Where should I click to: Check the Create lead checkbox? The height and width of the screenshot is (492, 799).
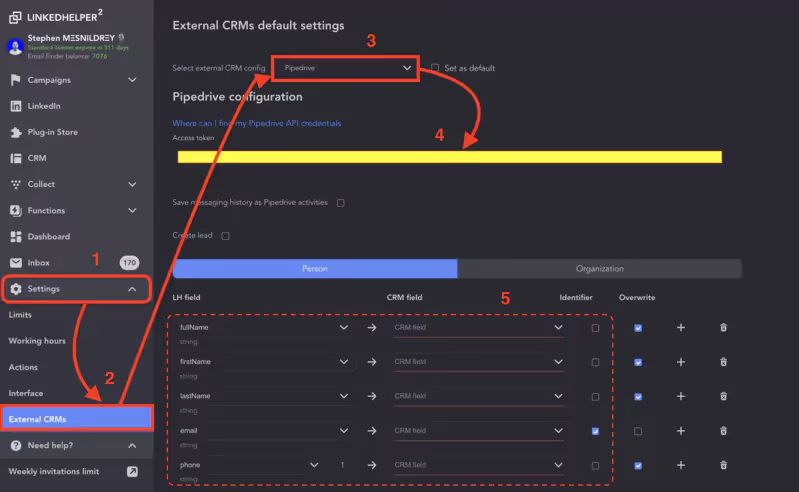click(225, 236)
